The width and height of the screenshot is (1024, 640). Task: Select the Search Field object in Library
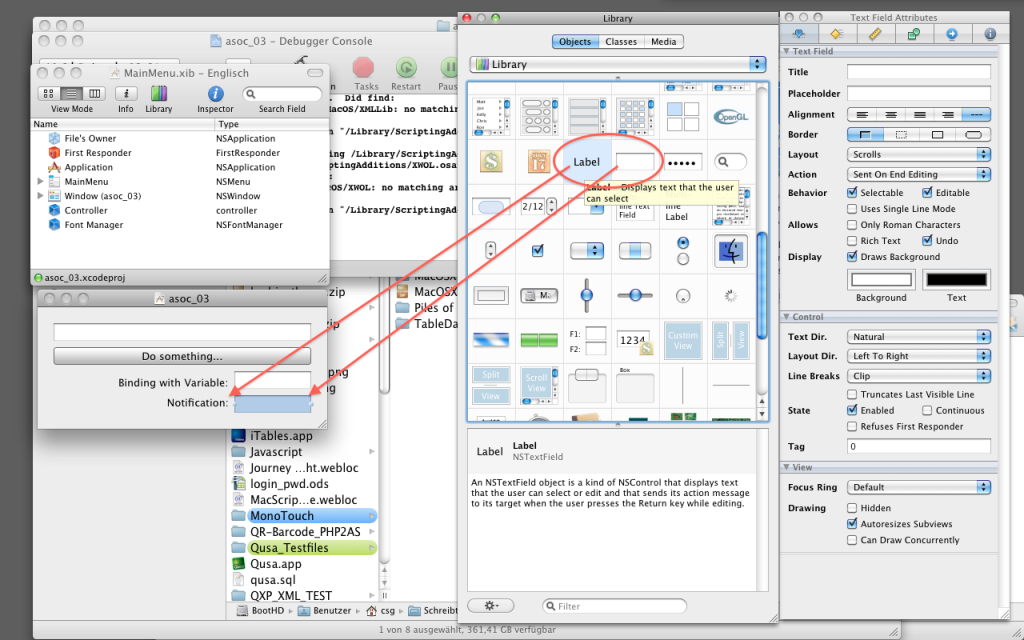pyautogui.click(x=730, y=161)
